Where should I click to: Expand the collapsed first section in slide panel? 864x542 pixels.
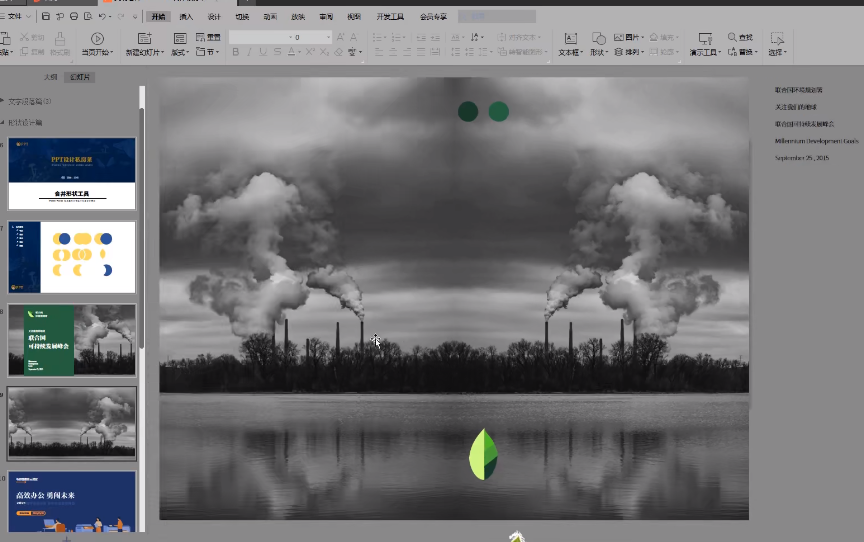[x=3, y=101]
